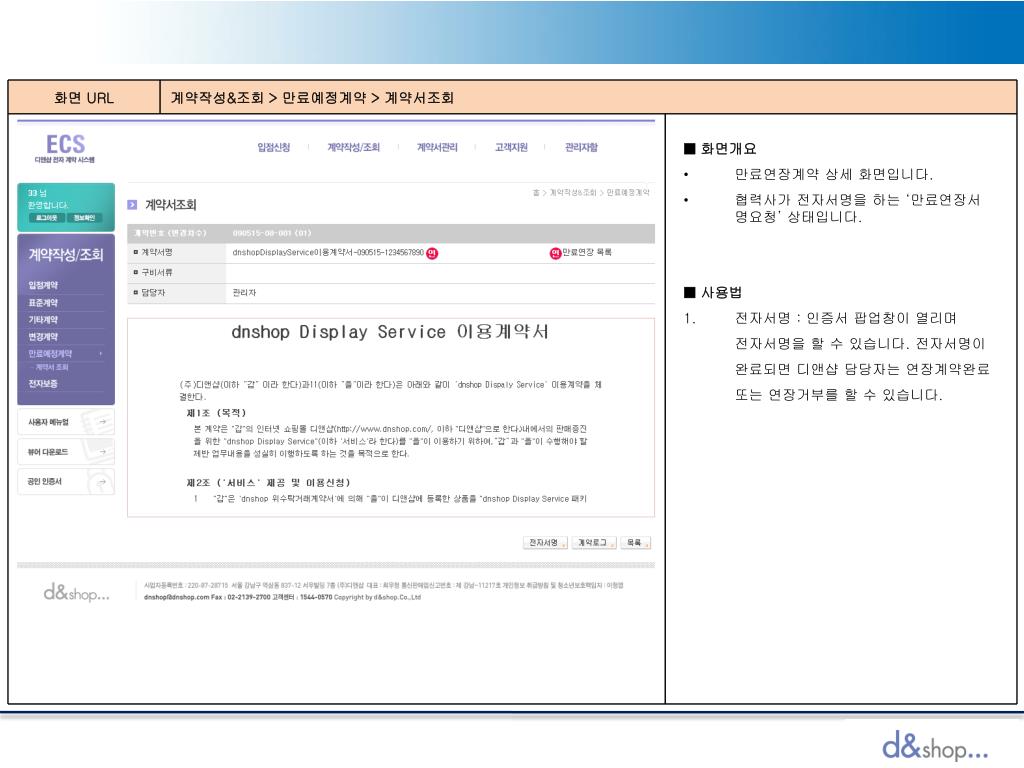1024x768 pixels.
Task: Click the 계약서조회 heading arrow icon
Action: pos(132,205)
